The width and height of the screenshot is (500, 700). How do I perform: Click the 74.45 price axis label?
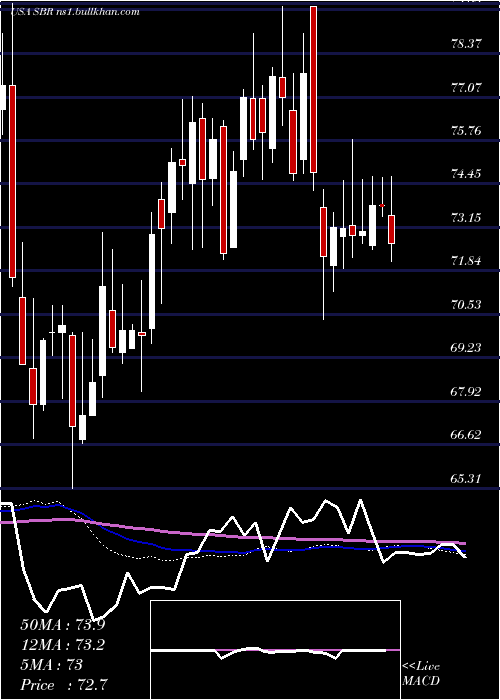(x=467, y=174)
